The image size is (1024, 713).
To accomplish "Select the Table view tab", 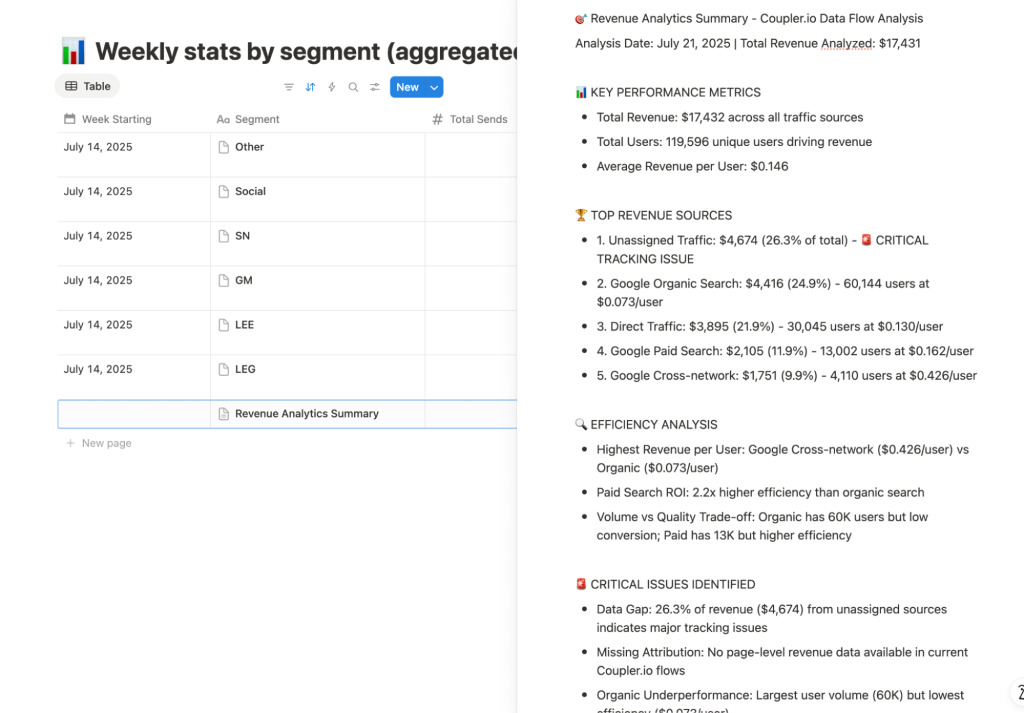I will (88, 86).
